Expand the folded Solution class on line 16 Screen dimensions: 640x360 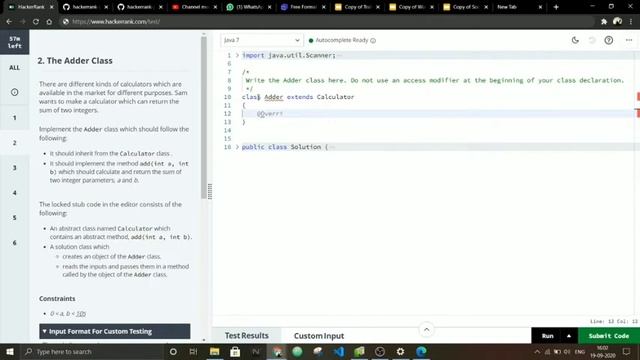coord(237,147)
